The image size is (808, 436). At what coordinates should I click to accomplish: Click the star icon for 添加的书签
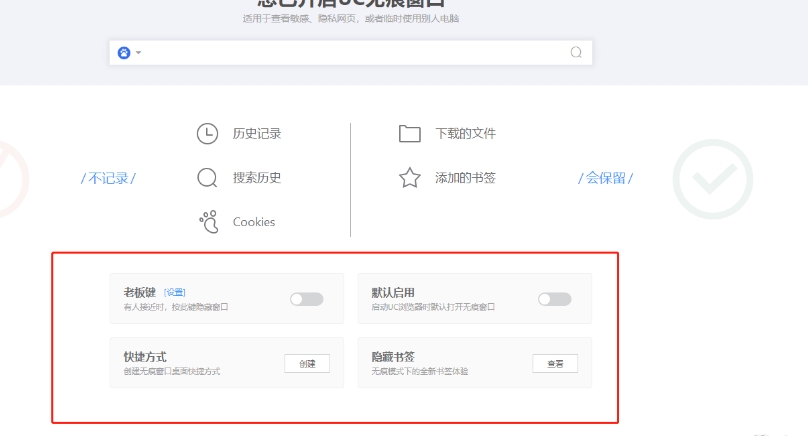click(x=410, y=178)
